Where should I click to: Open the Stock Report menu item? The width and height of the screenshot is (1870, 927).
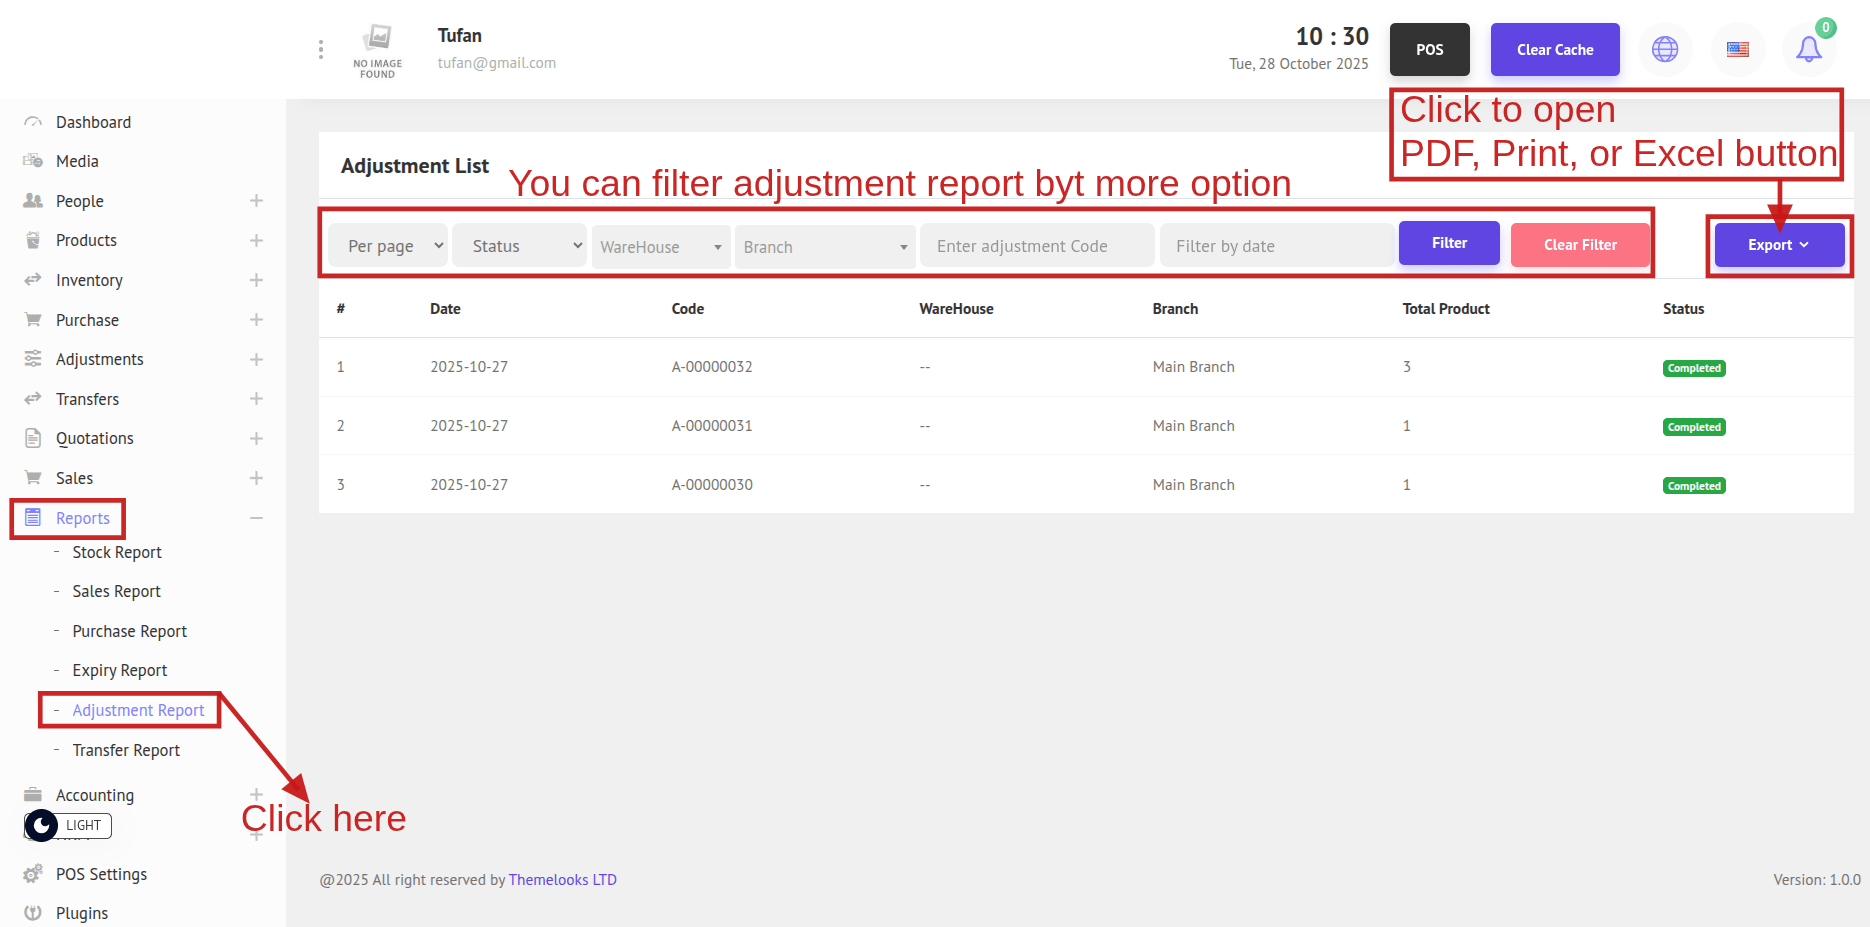[116, 552]
